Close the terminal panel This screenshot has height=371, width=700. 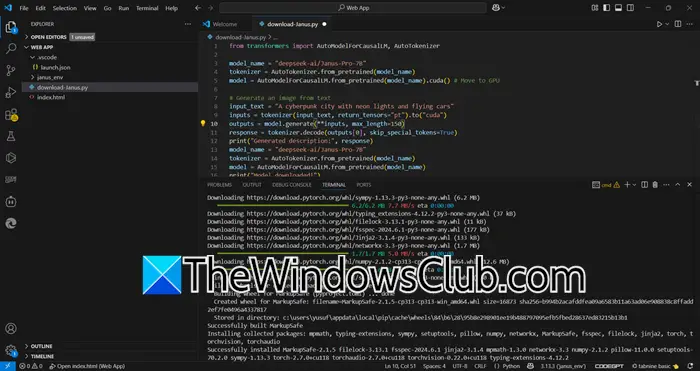[689, 184]
